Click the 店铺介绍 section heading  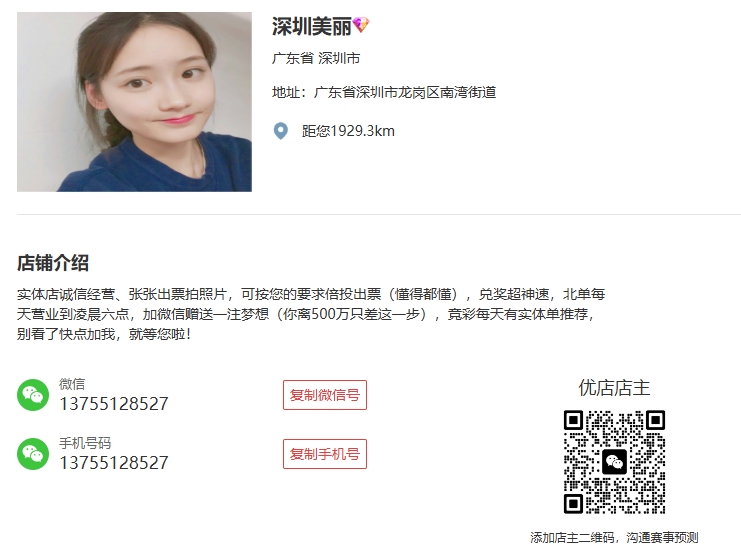pos(53,263)
